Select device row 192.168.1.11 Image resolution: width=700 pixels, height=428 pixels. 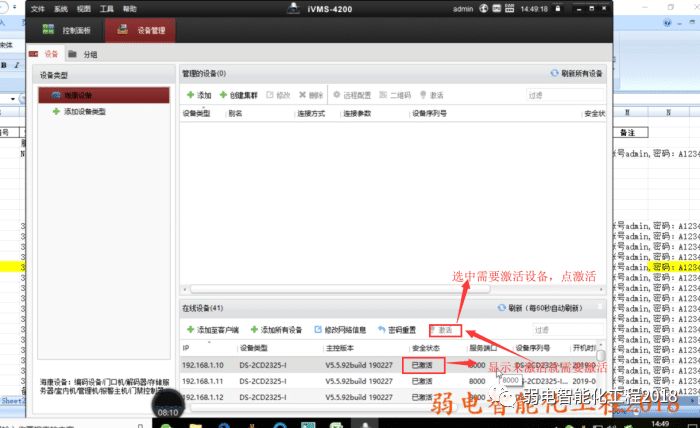click(388, 381)
